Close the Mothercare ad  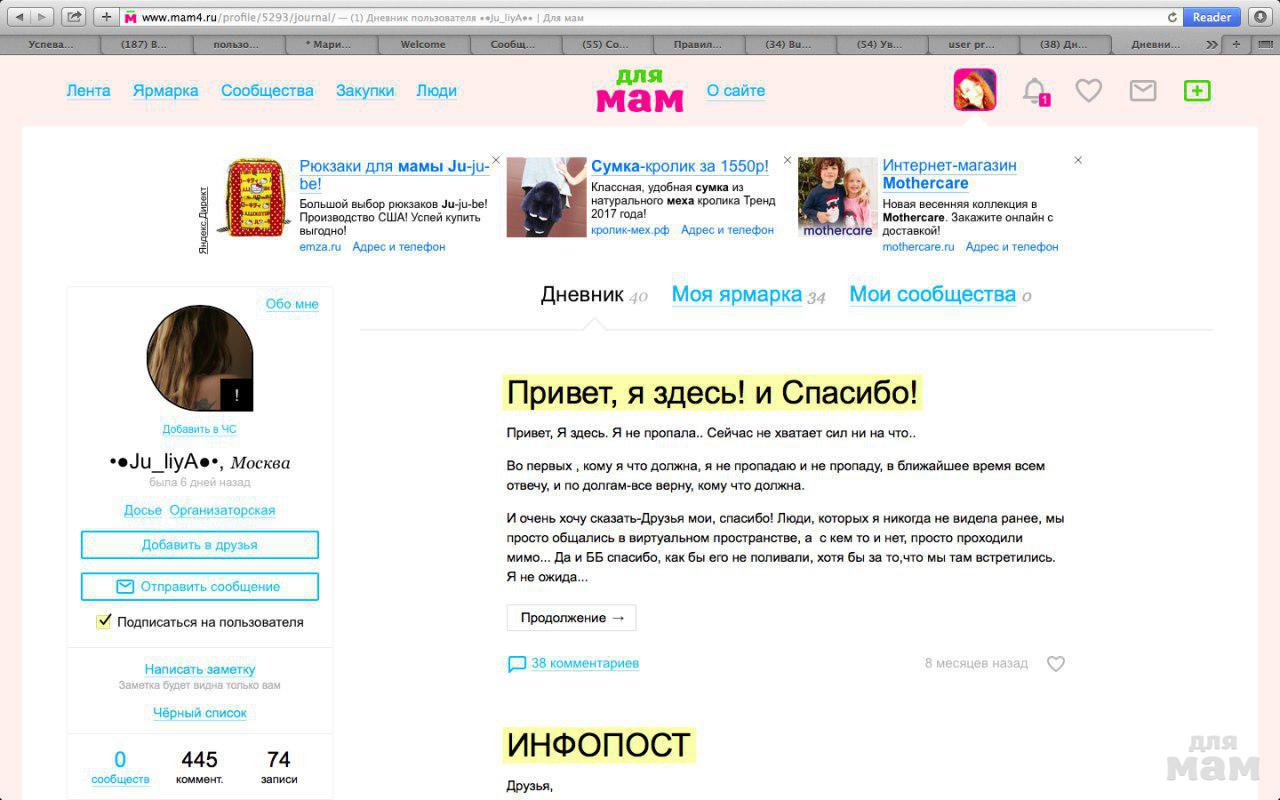click(1078, 160)
